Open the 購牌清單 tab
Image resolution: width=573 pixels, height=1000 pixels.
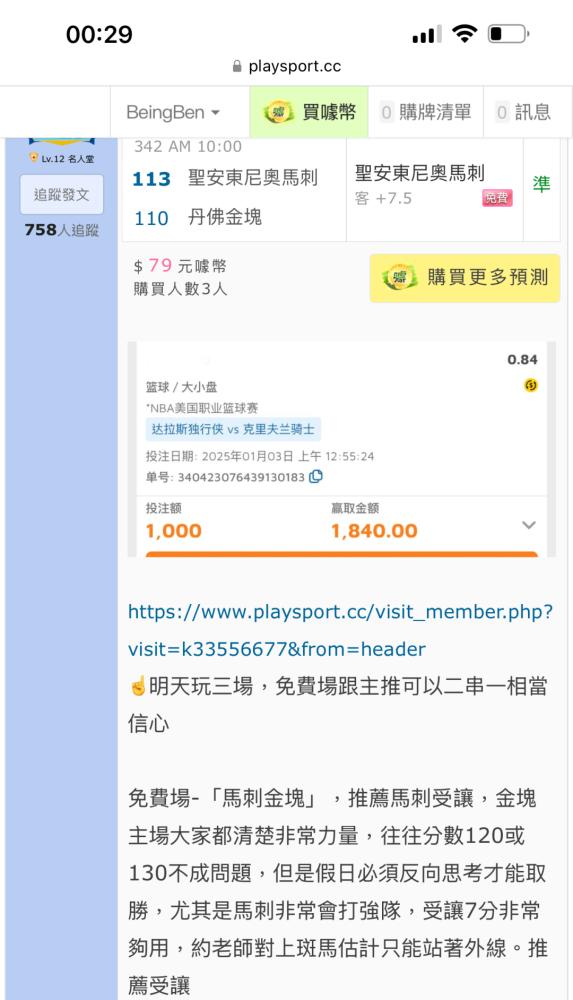pyautogui.click(x=426, y=112)
